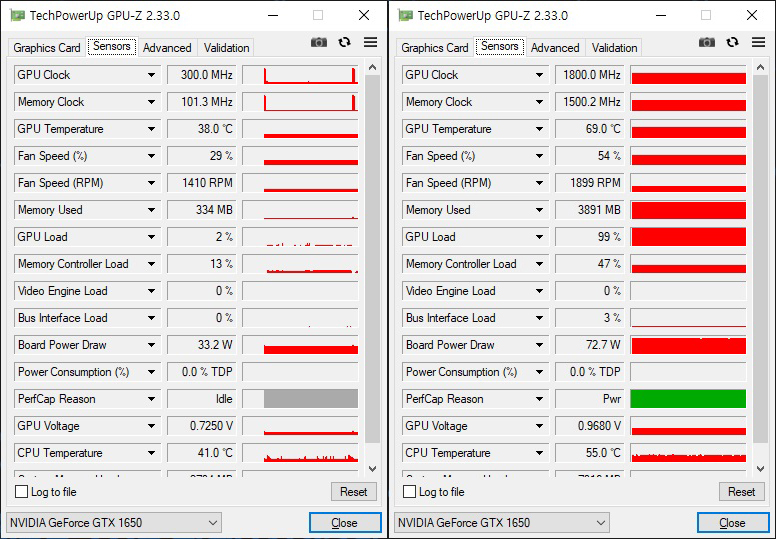Open hamburger menu in right GPU-Z window
Image resolution: width=776 pixels, height=539 pixels.
click(x=759, y=43)
